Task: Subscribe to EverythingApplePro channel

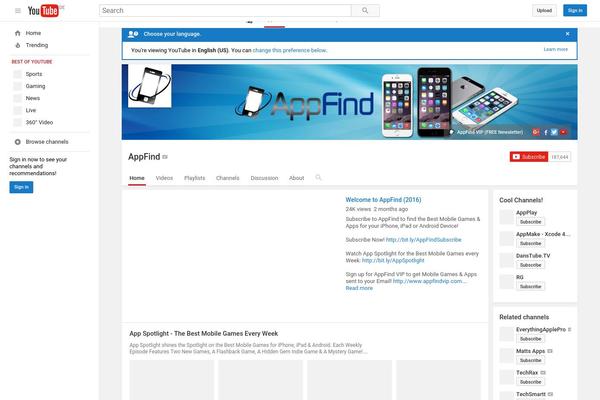Action: tap(530, 339)
